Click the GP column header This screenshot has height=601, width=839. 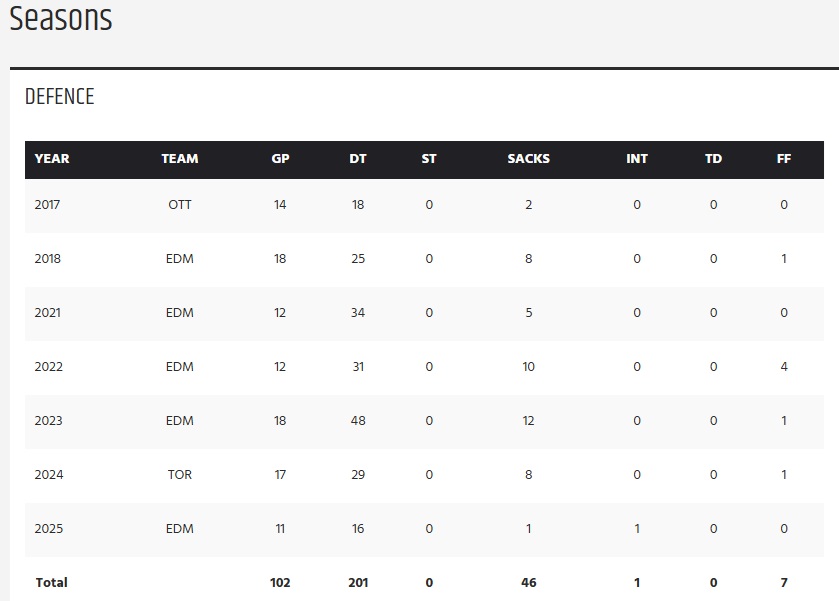[x=280, y=158]
